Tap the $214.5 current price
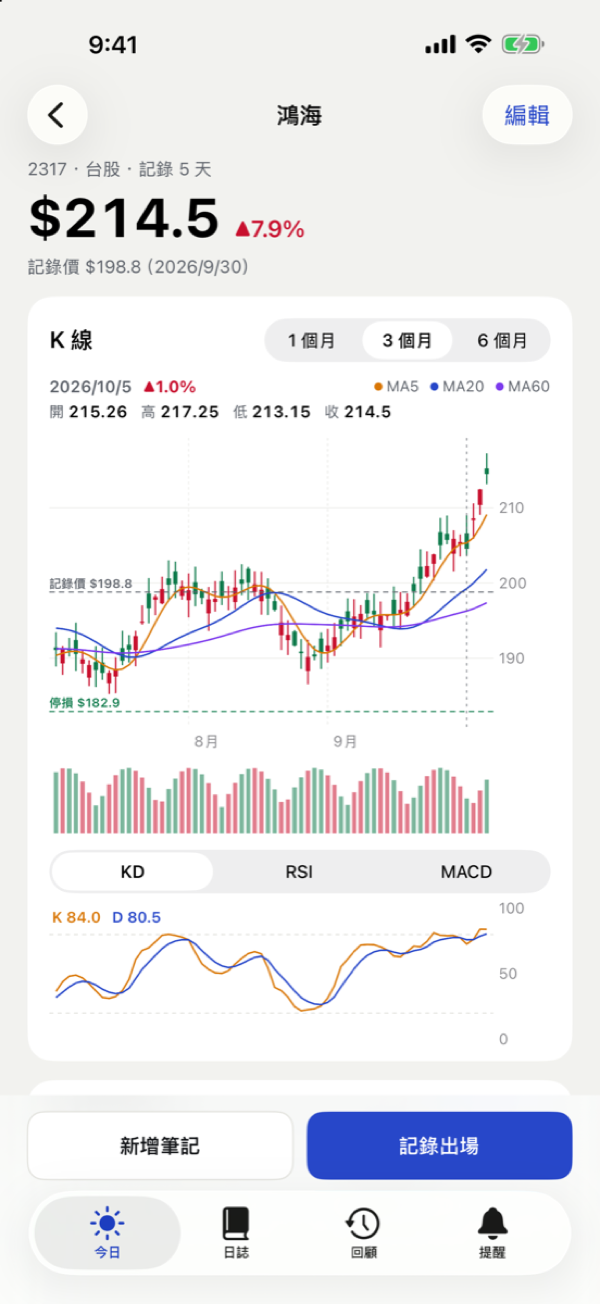The height and width of the screenshot is (1304, 600). [123, 219]
